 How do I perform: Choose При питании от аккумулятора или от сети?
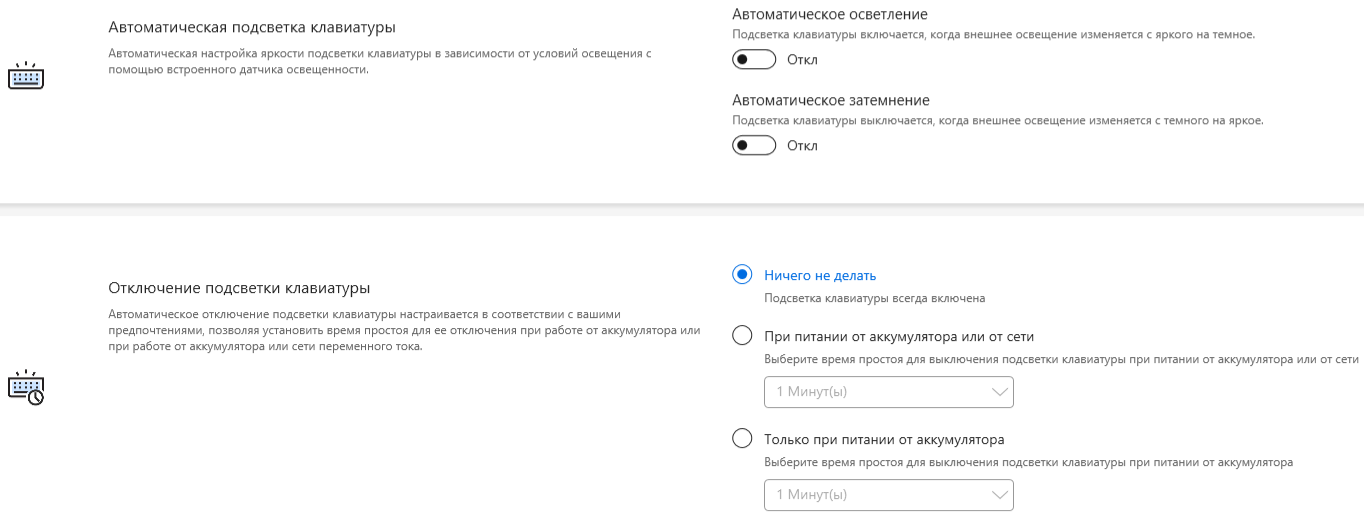[742, 336]
